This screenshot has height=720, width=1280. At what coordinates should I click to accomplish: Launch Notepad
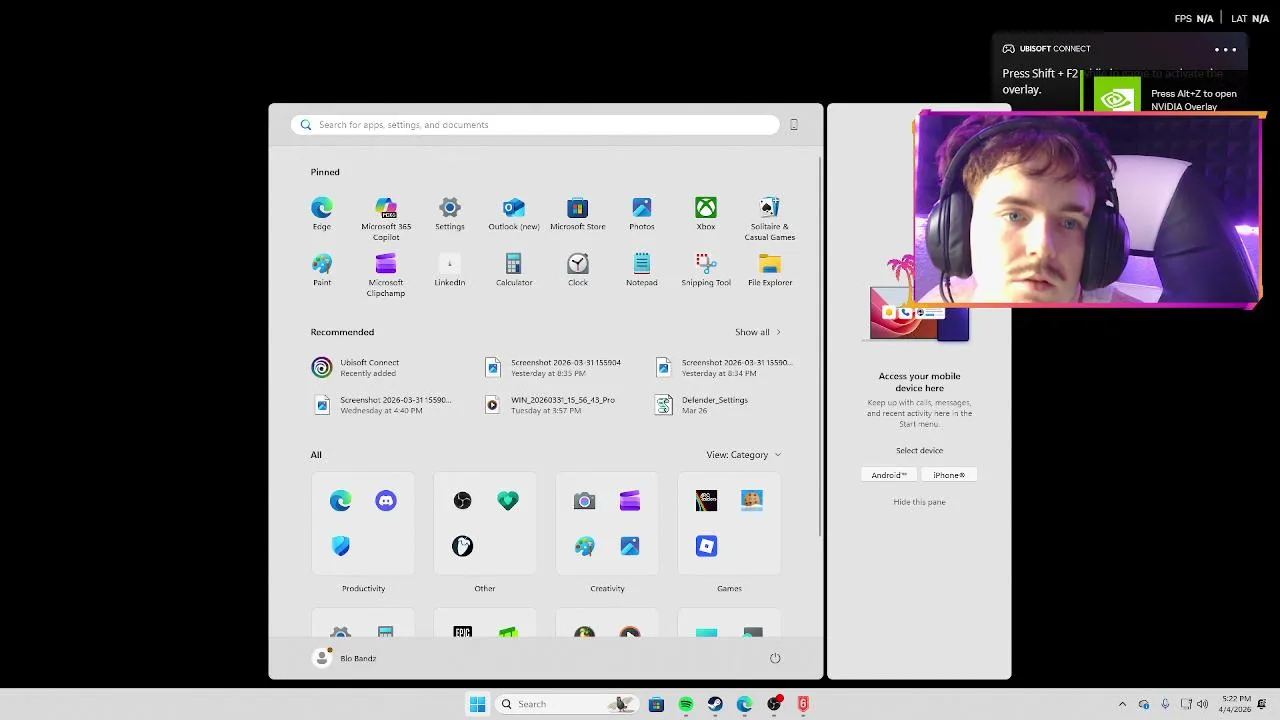tap(642, 269)
